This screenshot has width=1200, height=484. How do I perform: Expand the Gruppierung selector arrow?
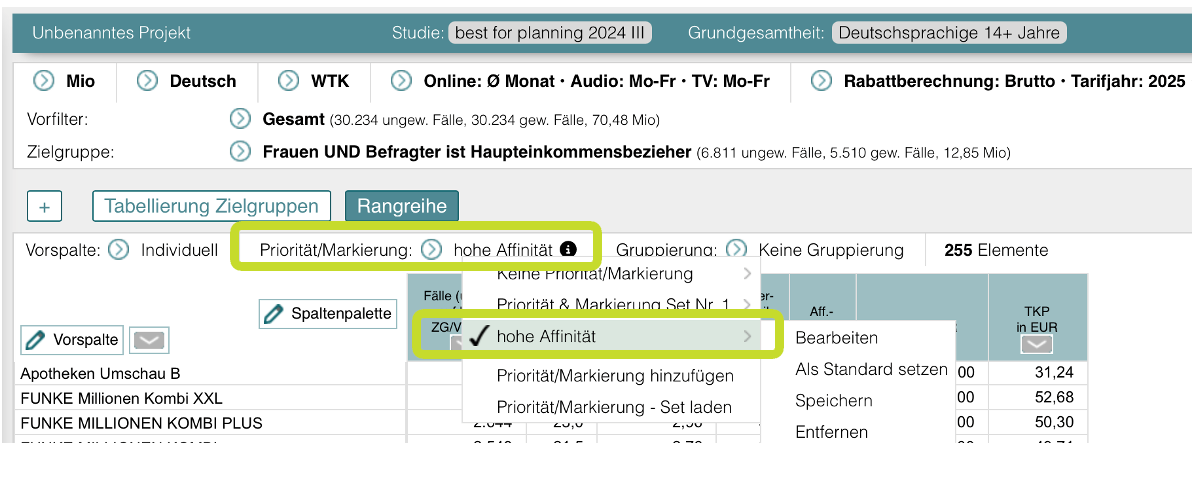click(x=736, y=250)
